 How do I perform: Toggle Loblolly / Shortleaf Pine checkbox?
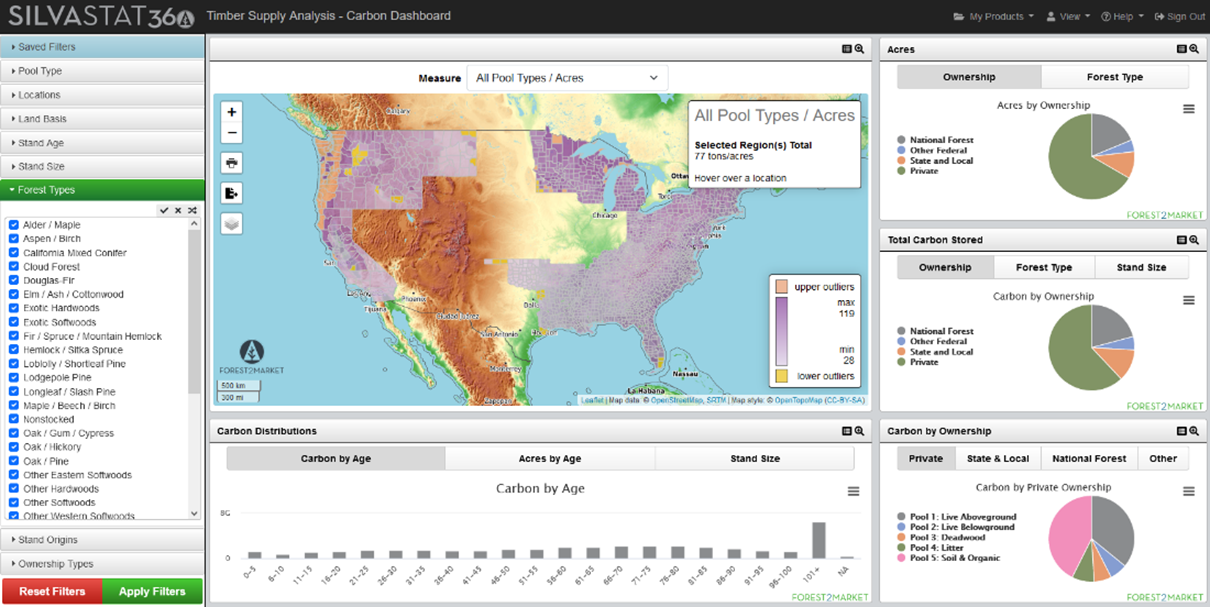coord(14,364)
